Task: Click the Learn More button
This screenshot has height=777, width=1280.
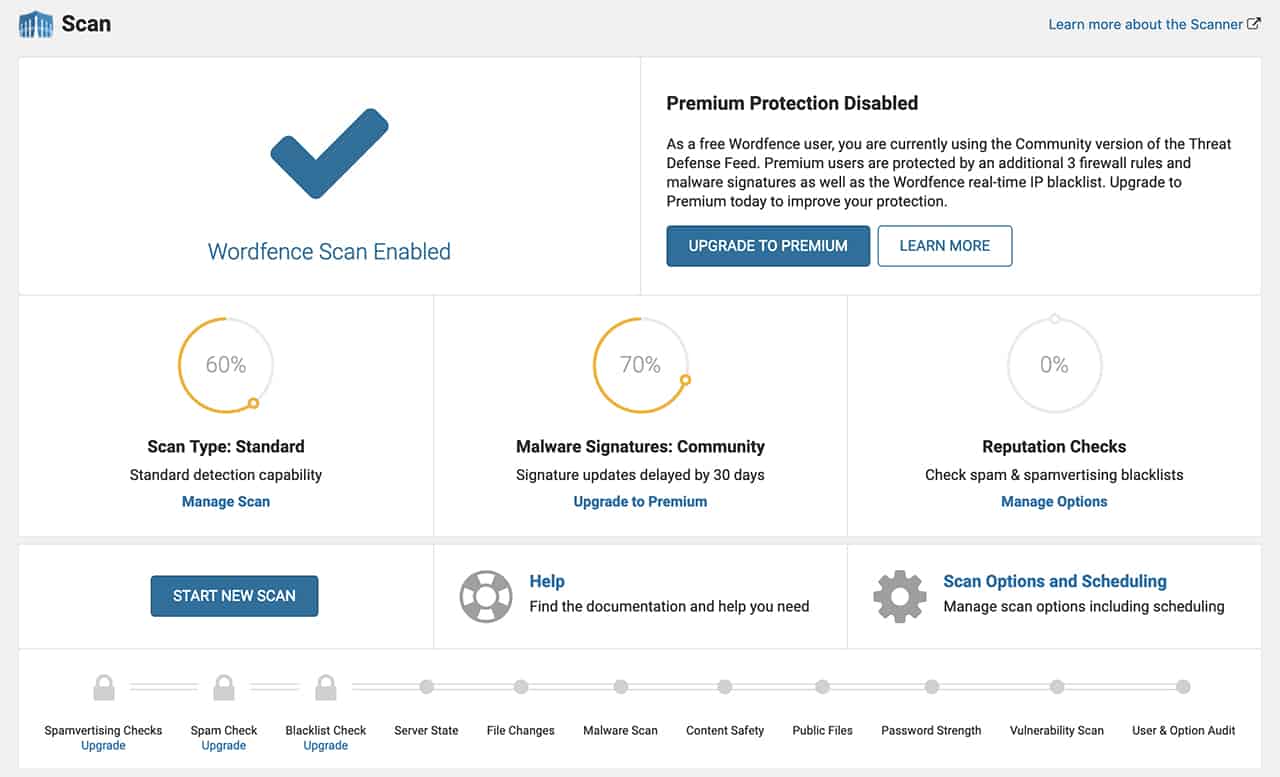Action: (945, 246)
